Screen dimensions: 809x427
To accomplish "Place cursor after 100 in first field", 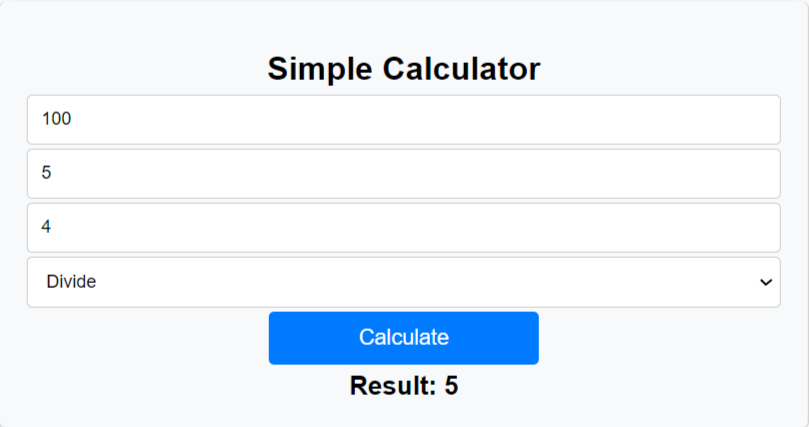I will point(73,120).
